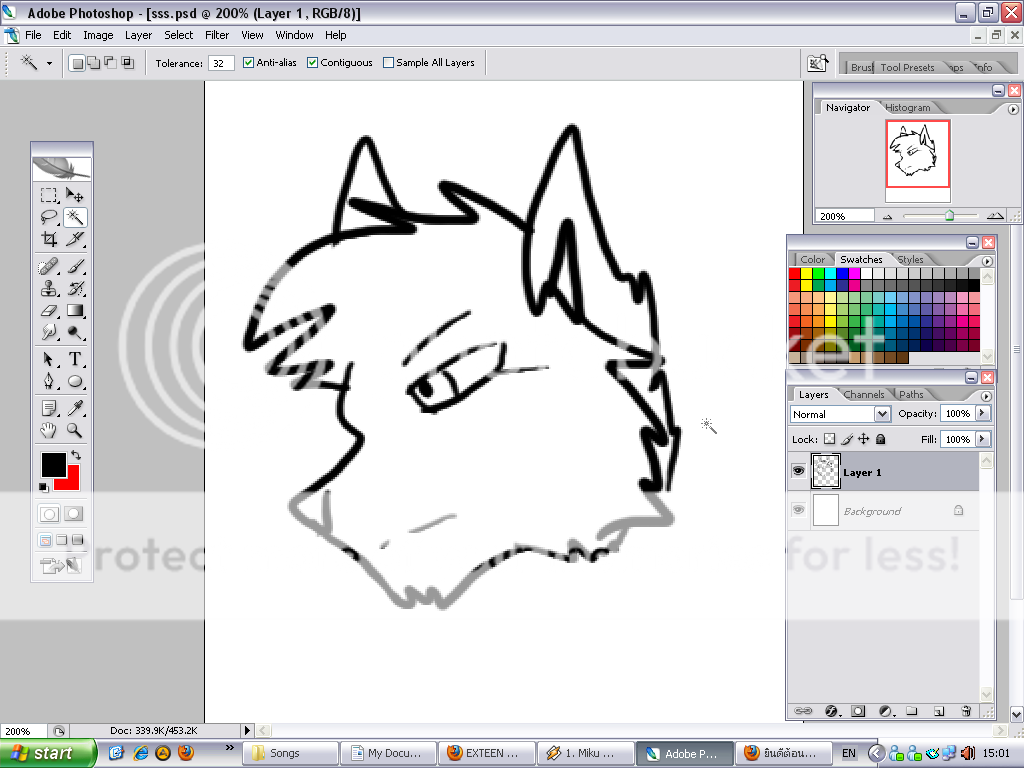Open the Layers panel options menu

986,396
